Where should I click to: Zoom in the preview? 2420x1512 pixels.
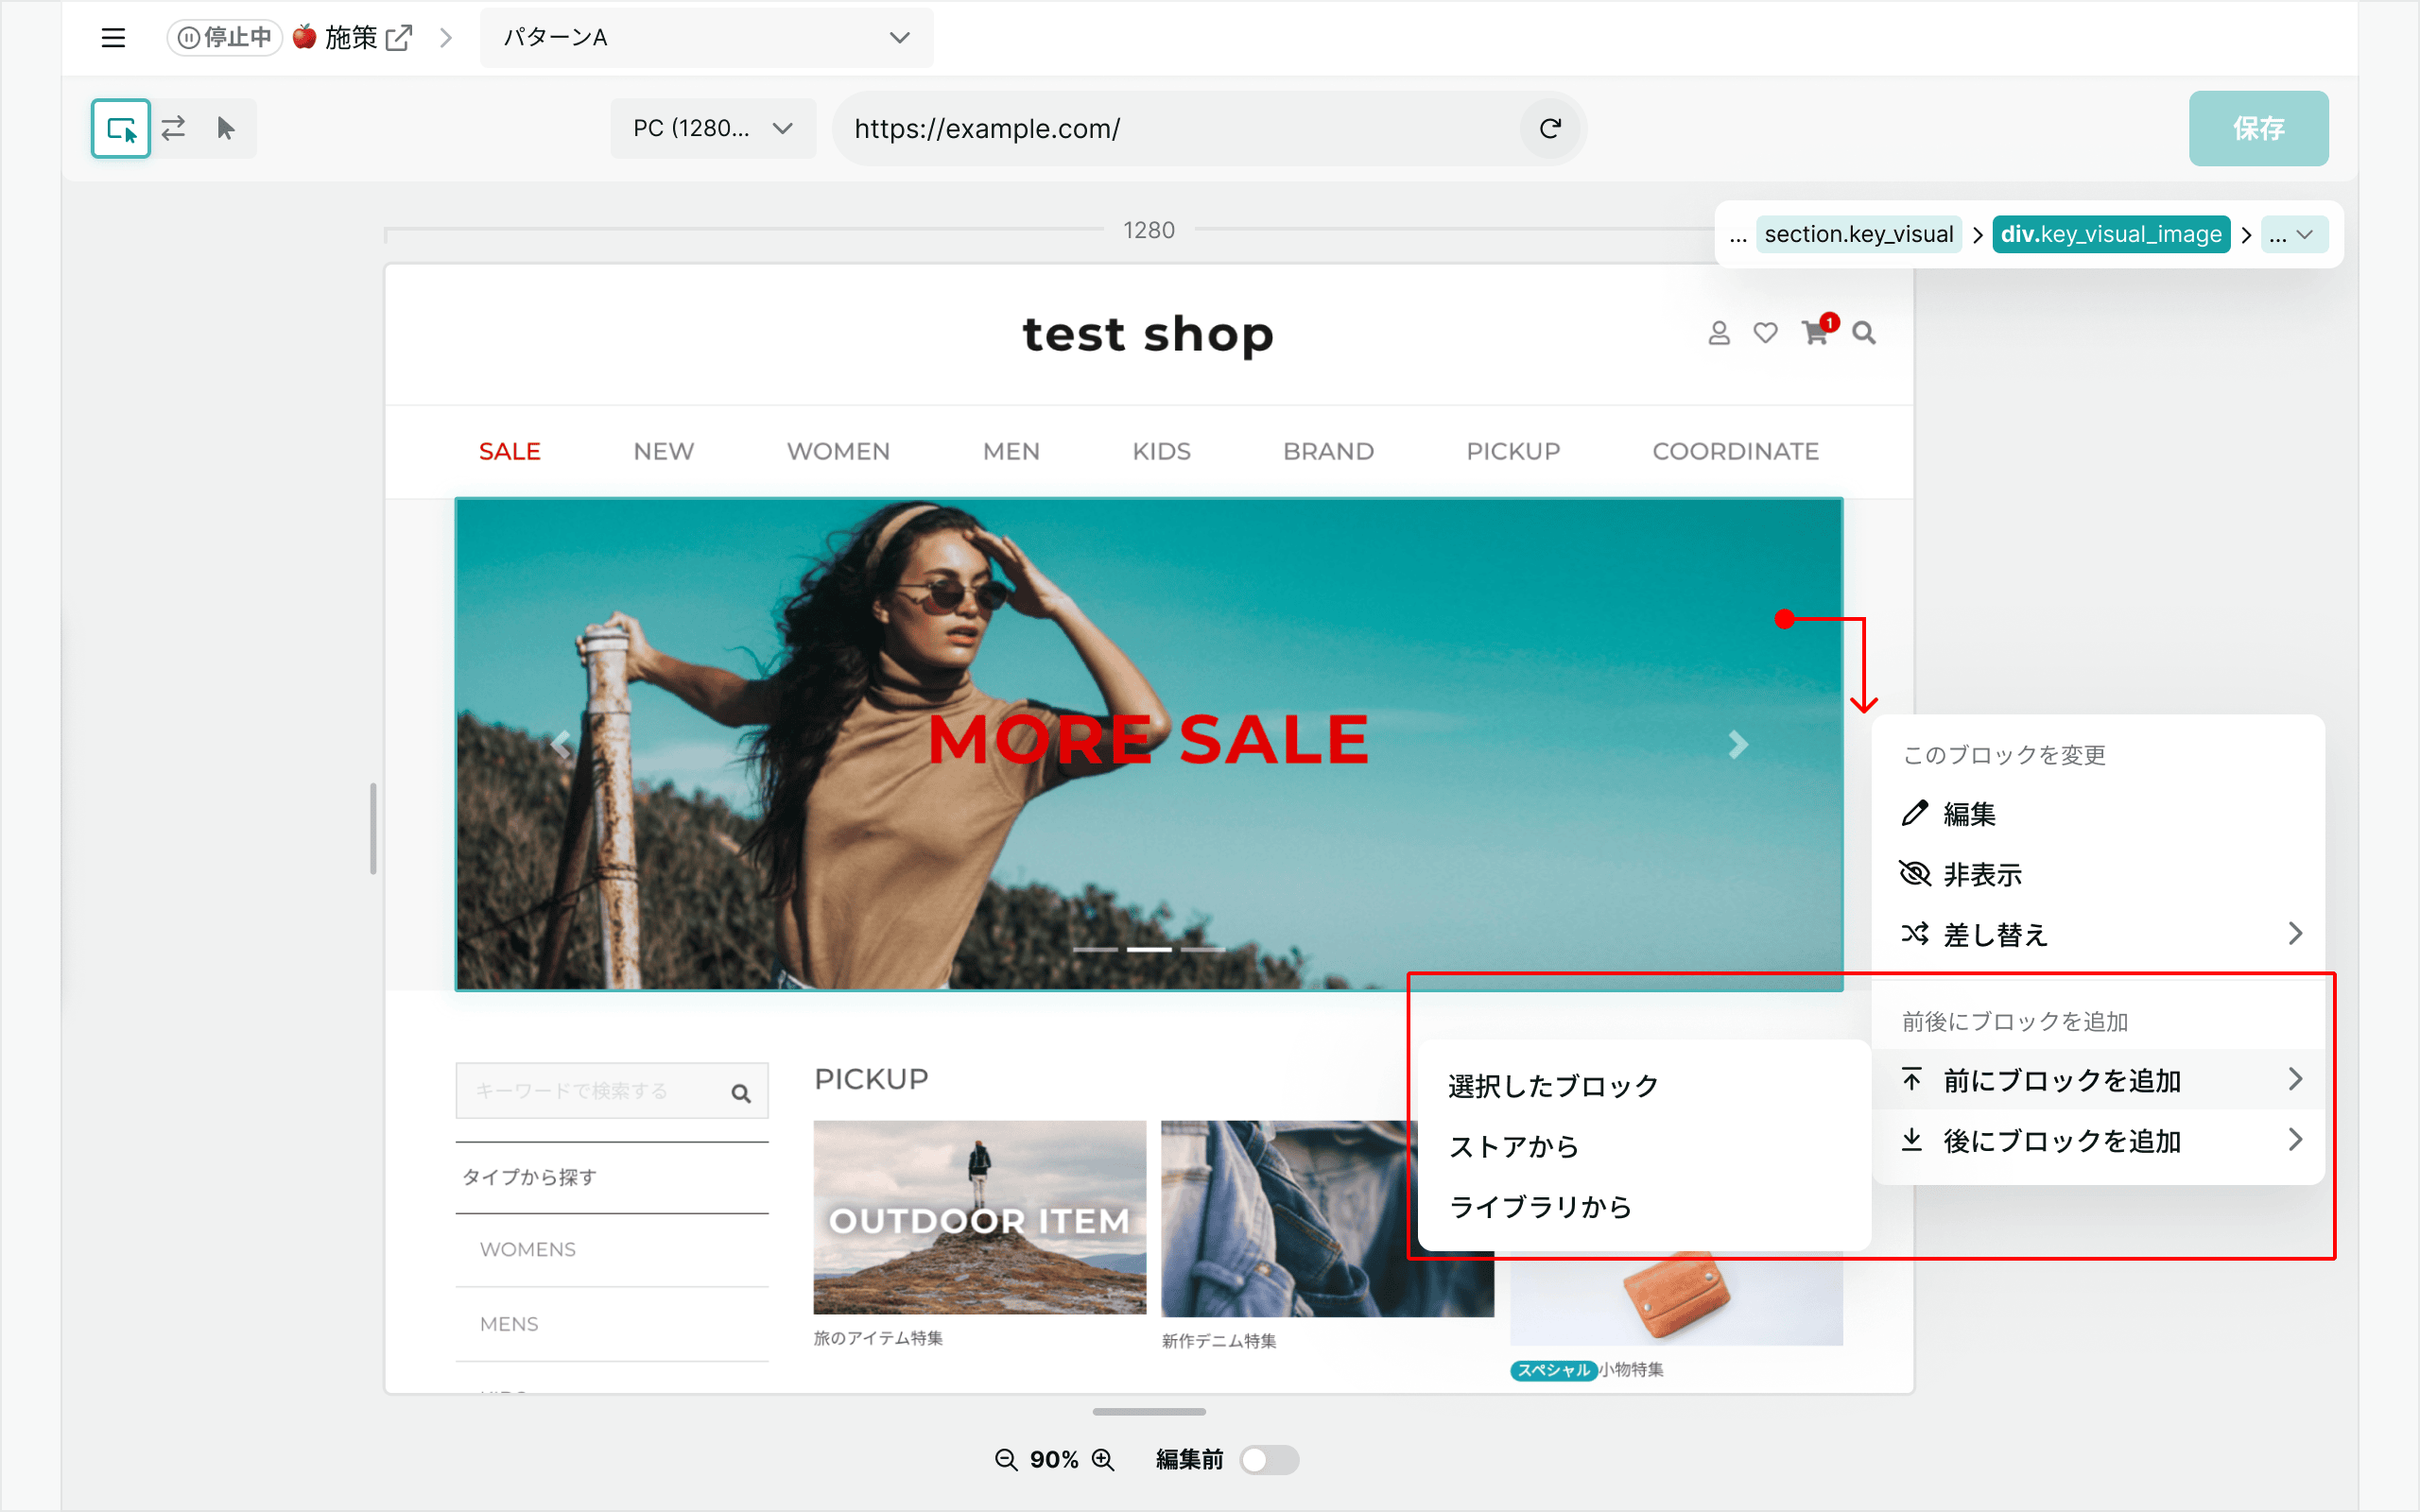point(1103,1460)
